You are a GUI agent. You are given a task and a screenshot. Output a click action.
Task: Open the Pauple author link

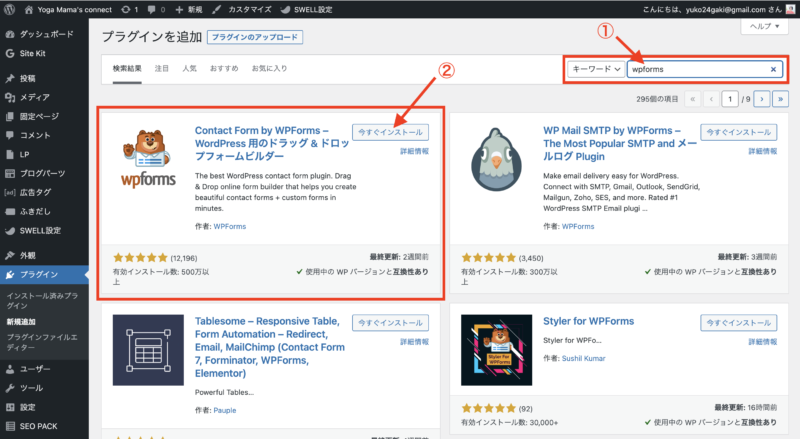click(224, 410)
